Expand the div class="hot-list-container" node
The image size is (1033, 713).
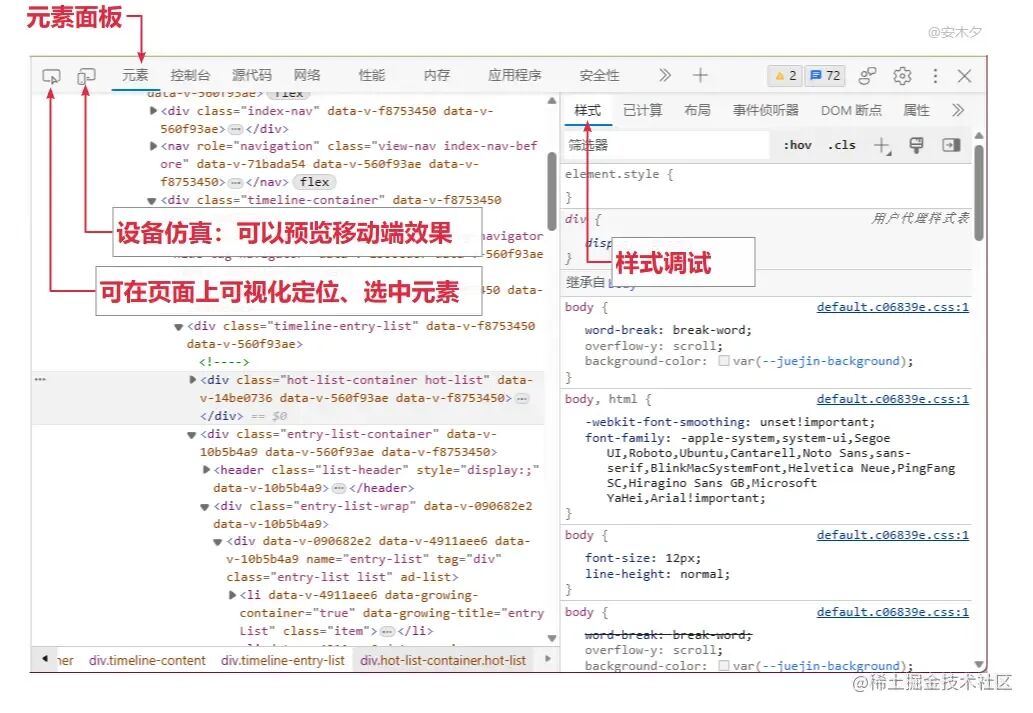[x=193, y=380]
